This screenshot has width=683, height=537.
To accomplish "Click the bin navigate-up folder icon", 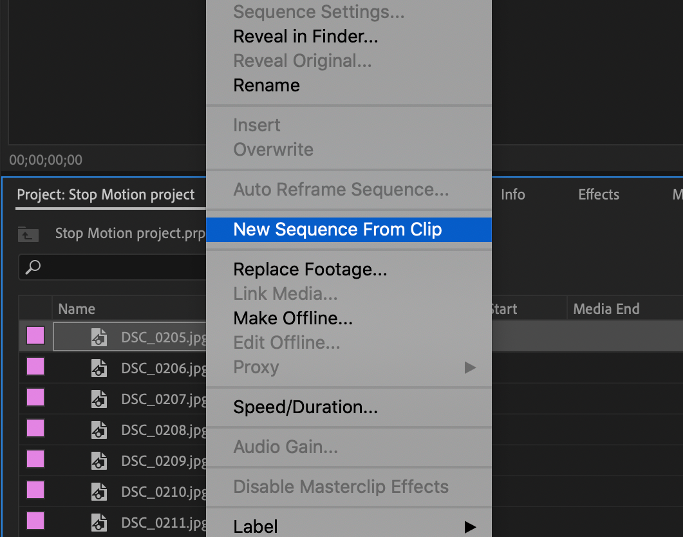I will click(28, 234).
